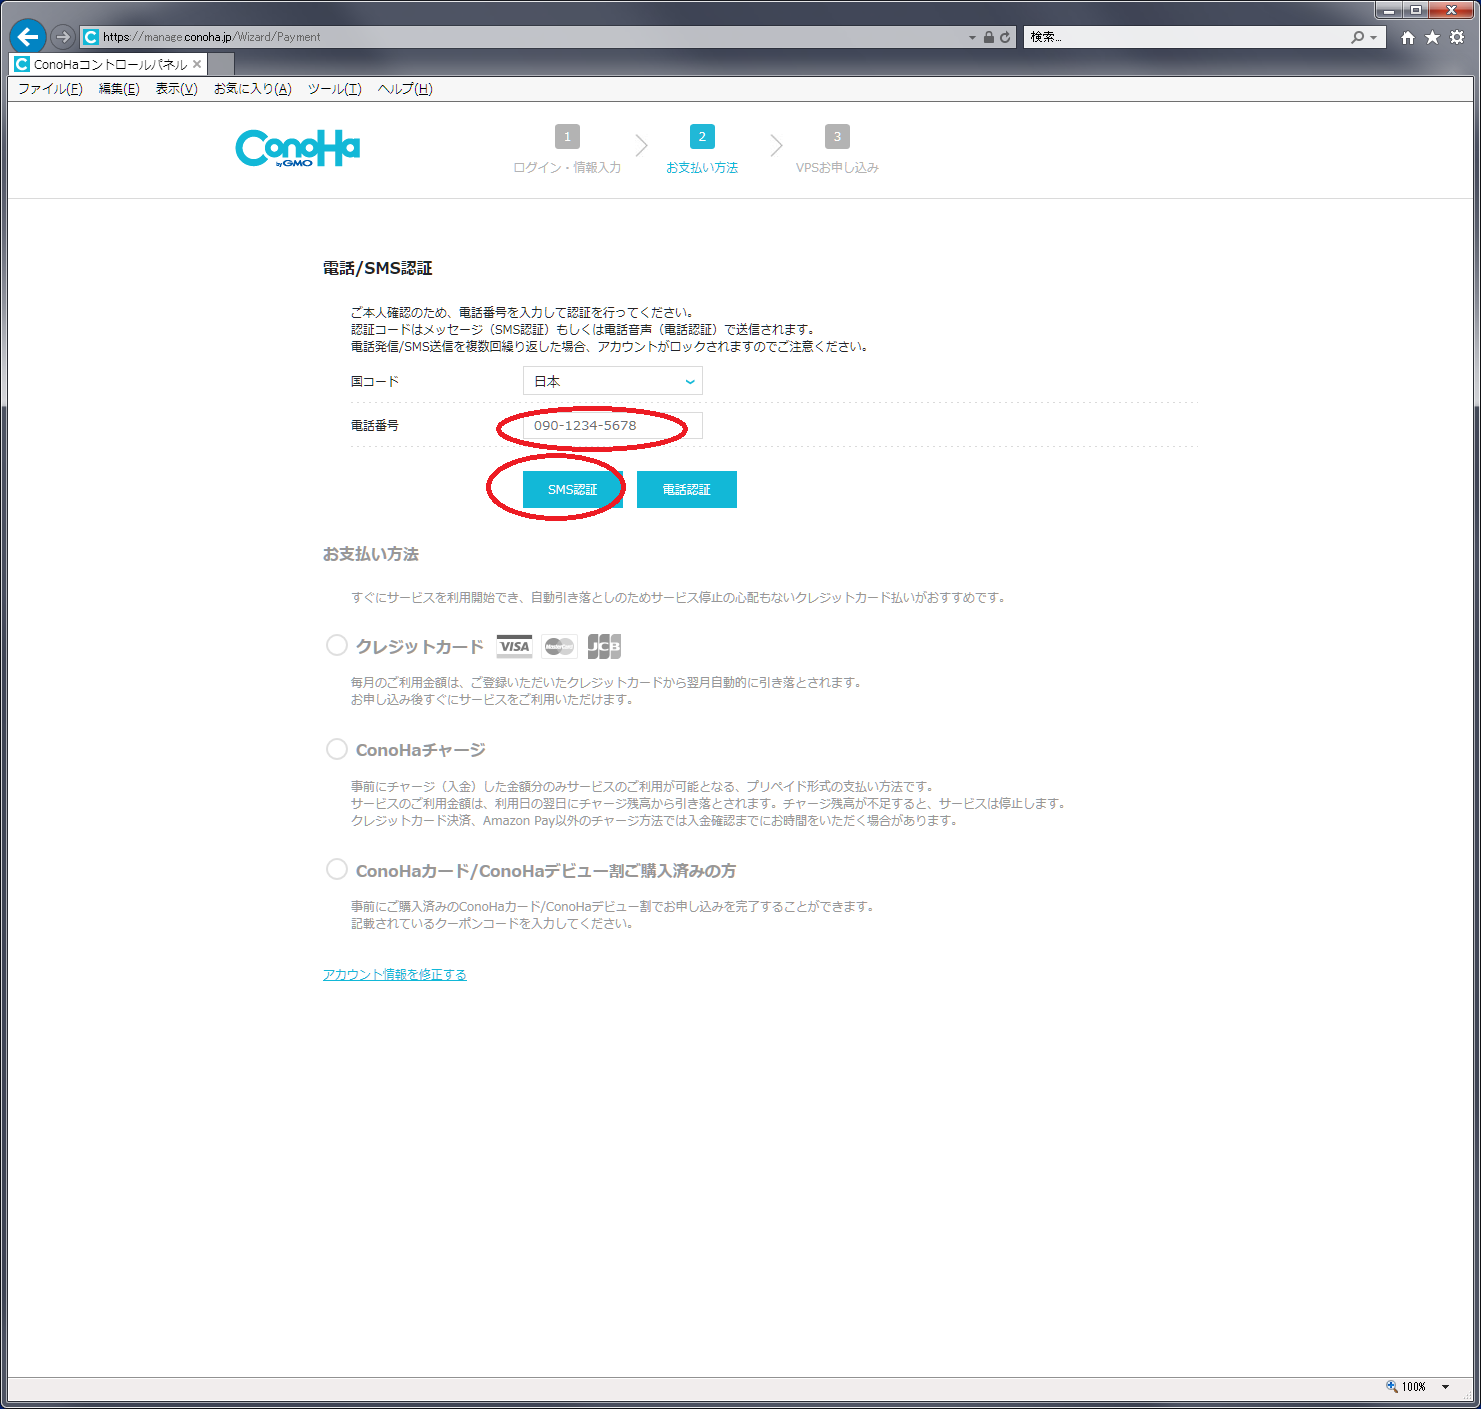The height and width of the screenshot is (1409, 1481).
Task: Click the SMS認証 button
Action: click(x=573, y=489)
